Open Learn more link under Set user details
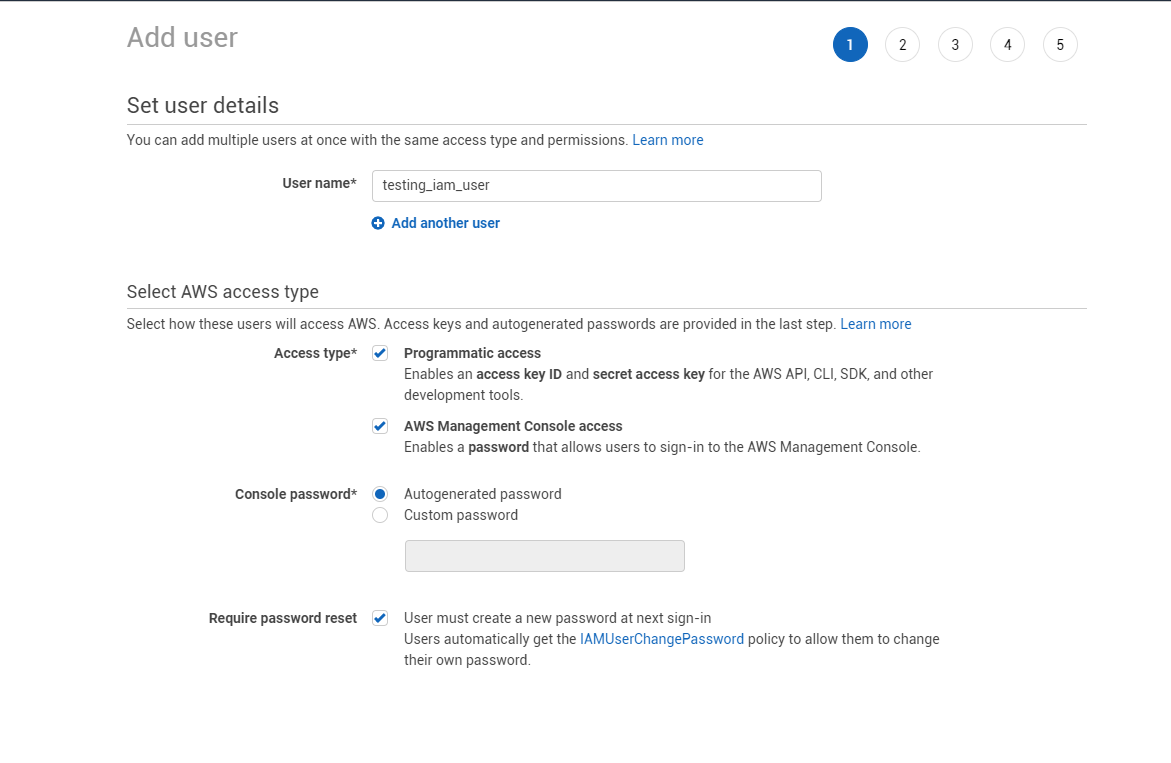Screen dimensions: 1171x763 [x=668, y=140]
